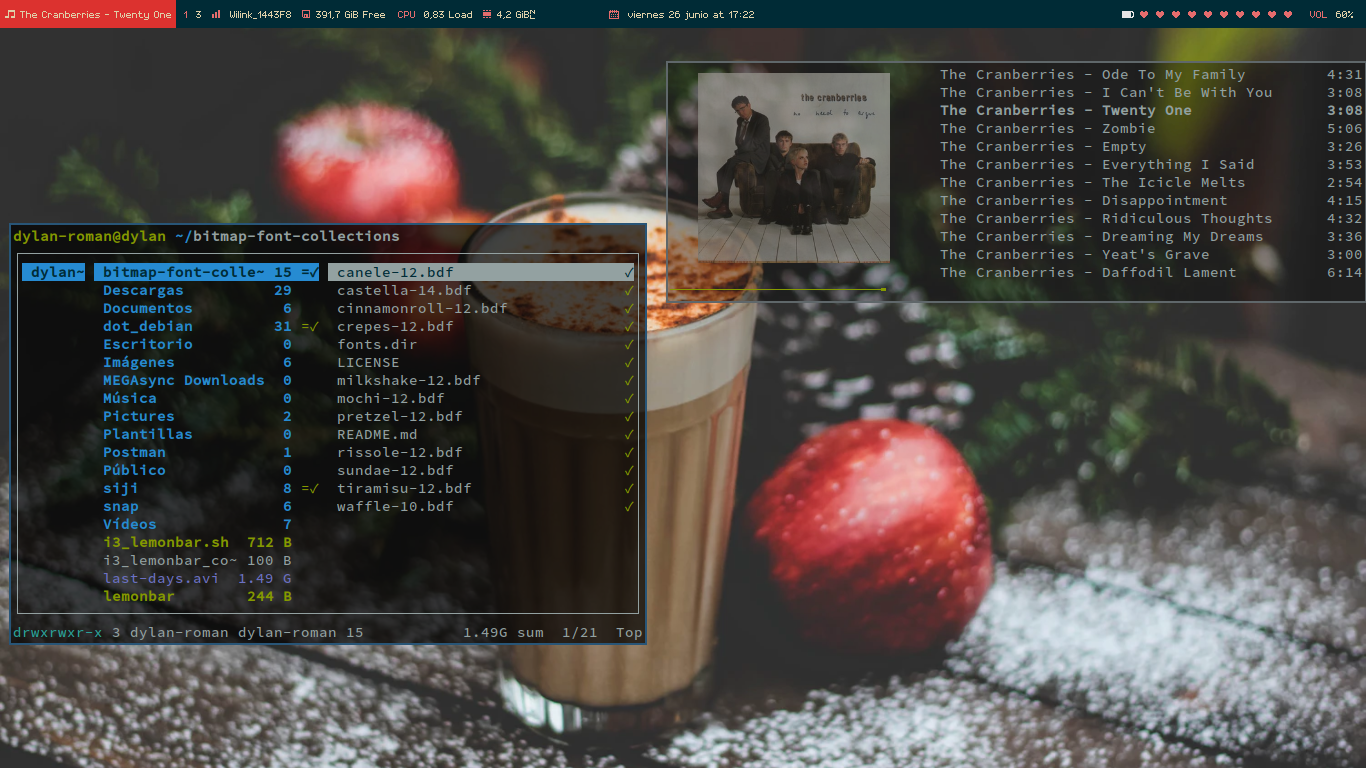Click the Cranberries album cover art

click(x=794, y=168)
